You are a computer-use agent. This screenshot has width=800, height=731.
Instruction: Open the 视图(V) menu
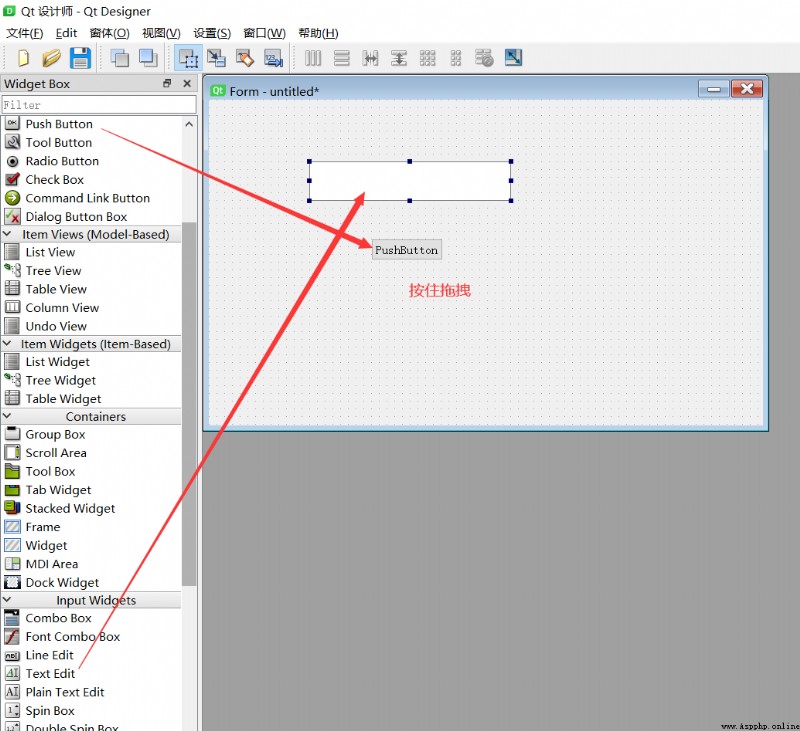tap(161, 33)
